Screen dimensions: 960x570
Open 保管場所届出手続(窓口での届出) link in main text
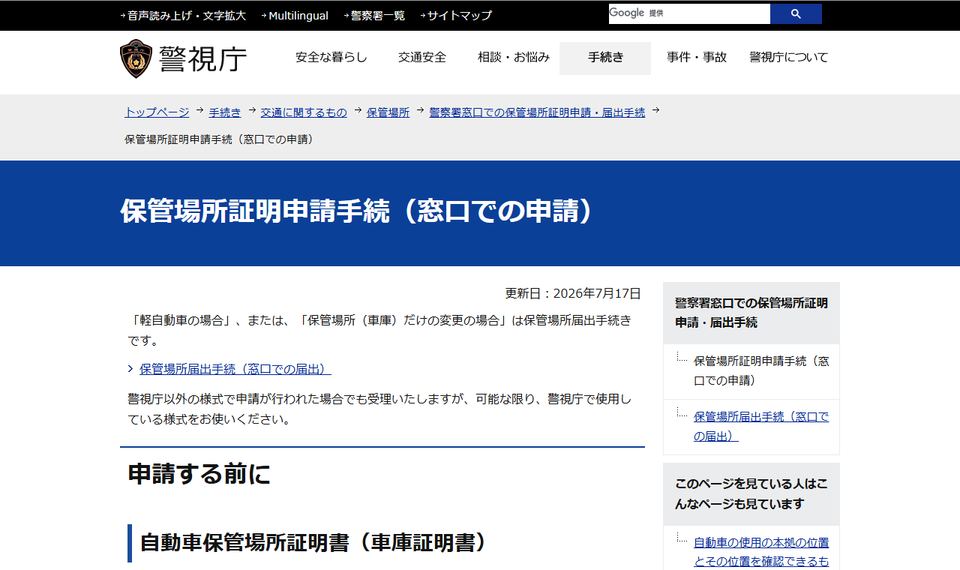click(235, 369)
